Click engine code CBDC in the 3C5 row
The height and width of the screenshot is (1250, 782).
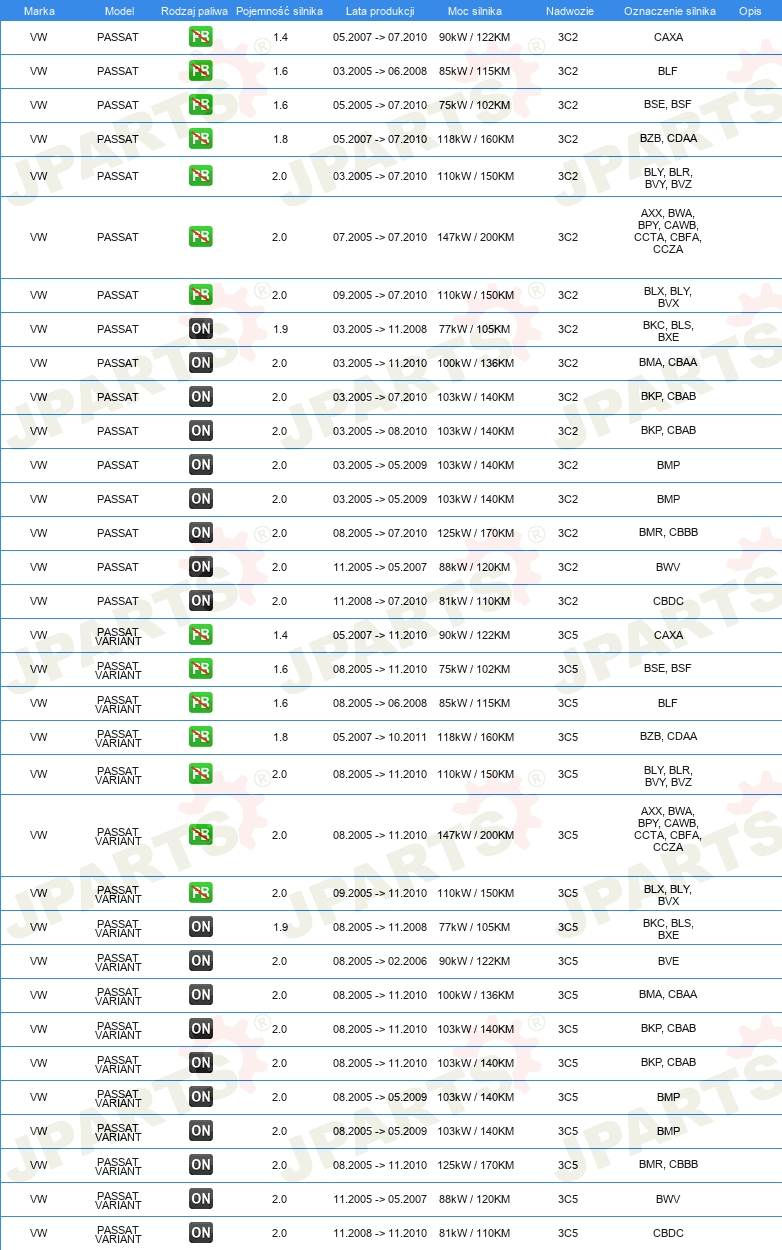click(x=668, y=1233)
